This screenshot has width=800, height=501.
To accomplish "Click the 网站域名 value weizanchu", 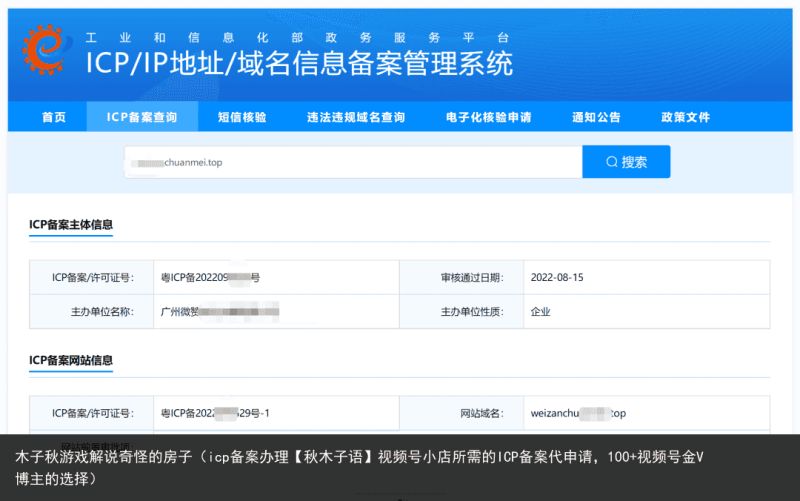I will tap(578, 413).
